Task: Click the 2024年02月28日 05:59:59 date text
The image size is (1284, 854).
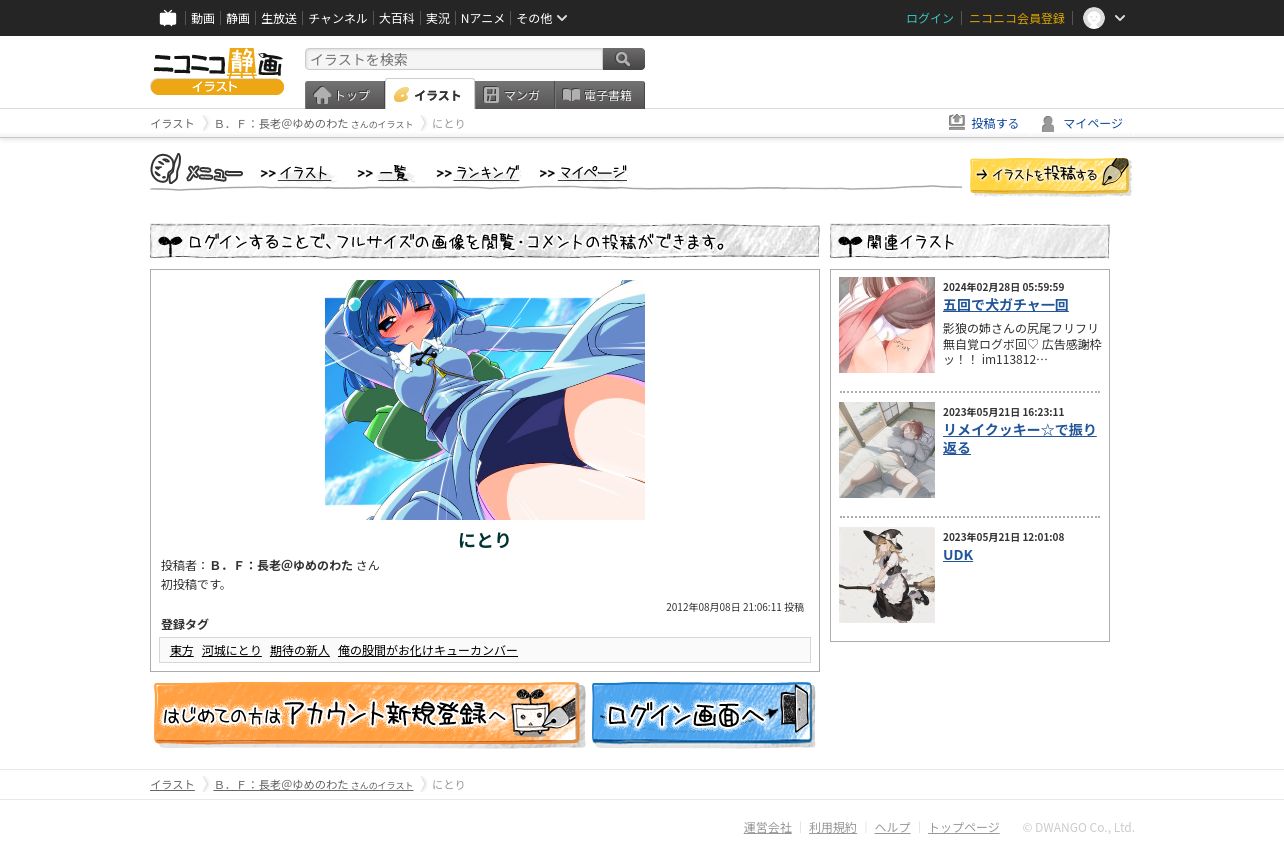Action: click(x=1004, y=287)
